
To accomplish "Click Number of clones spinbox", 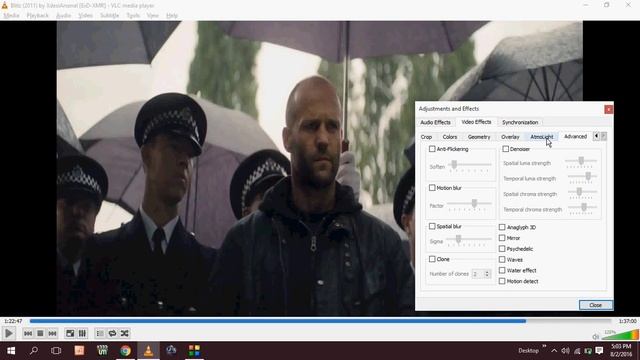I will [x=481, y=274].
